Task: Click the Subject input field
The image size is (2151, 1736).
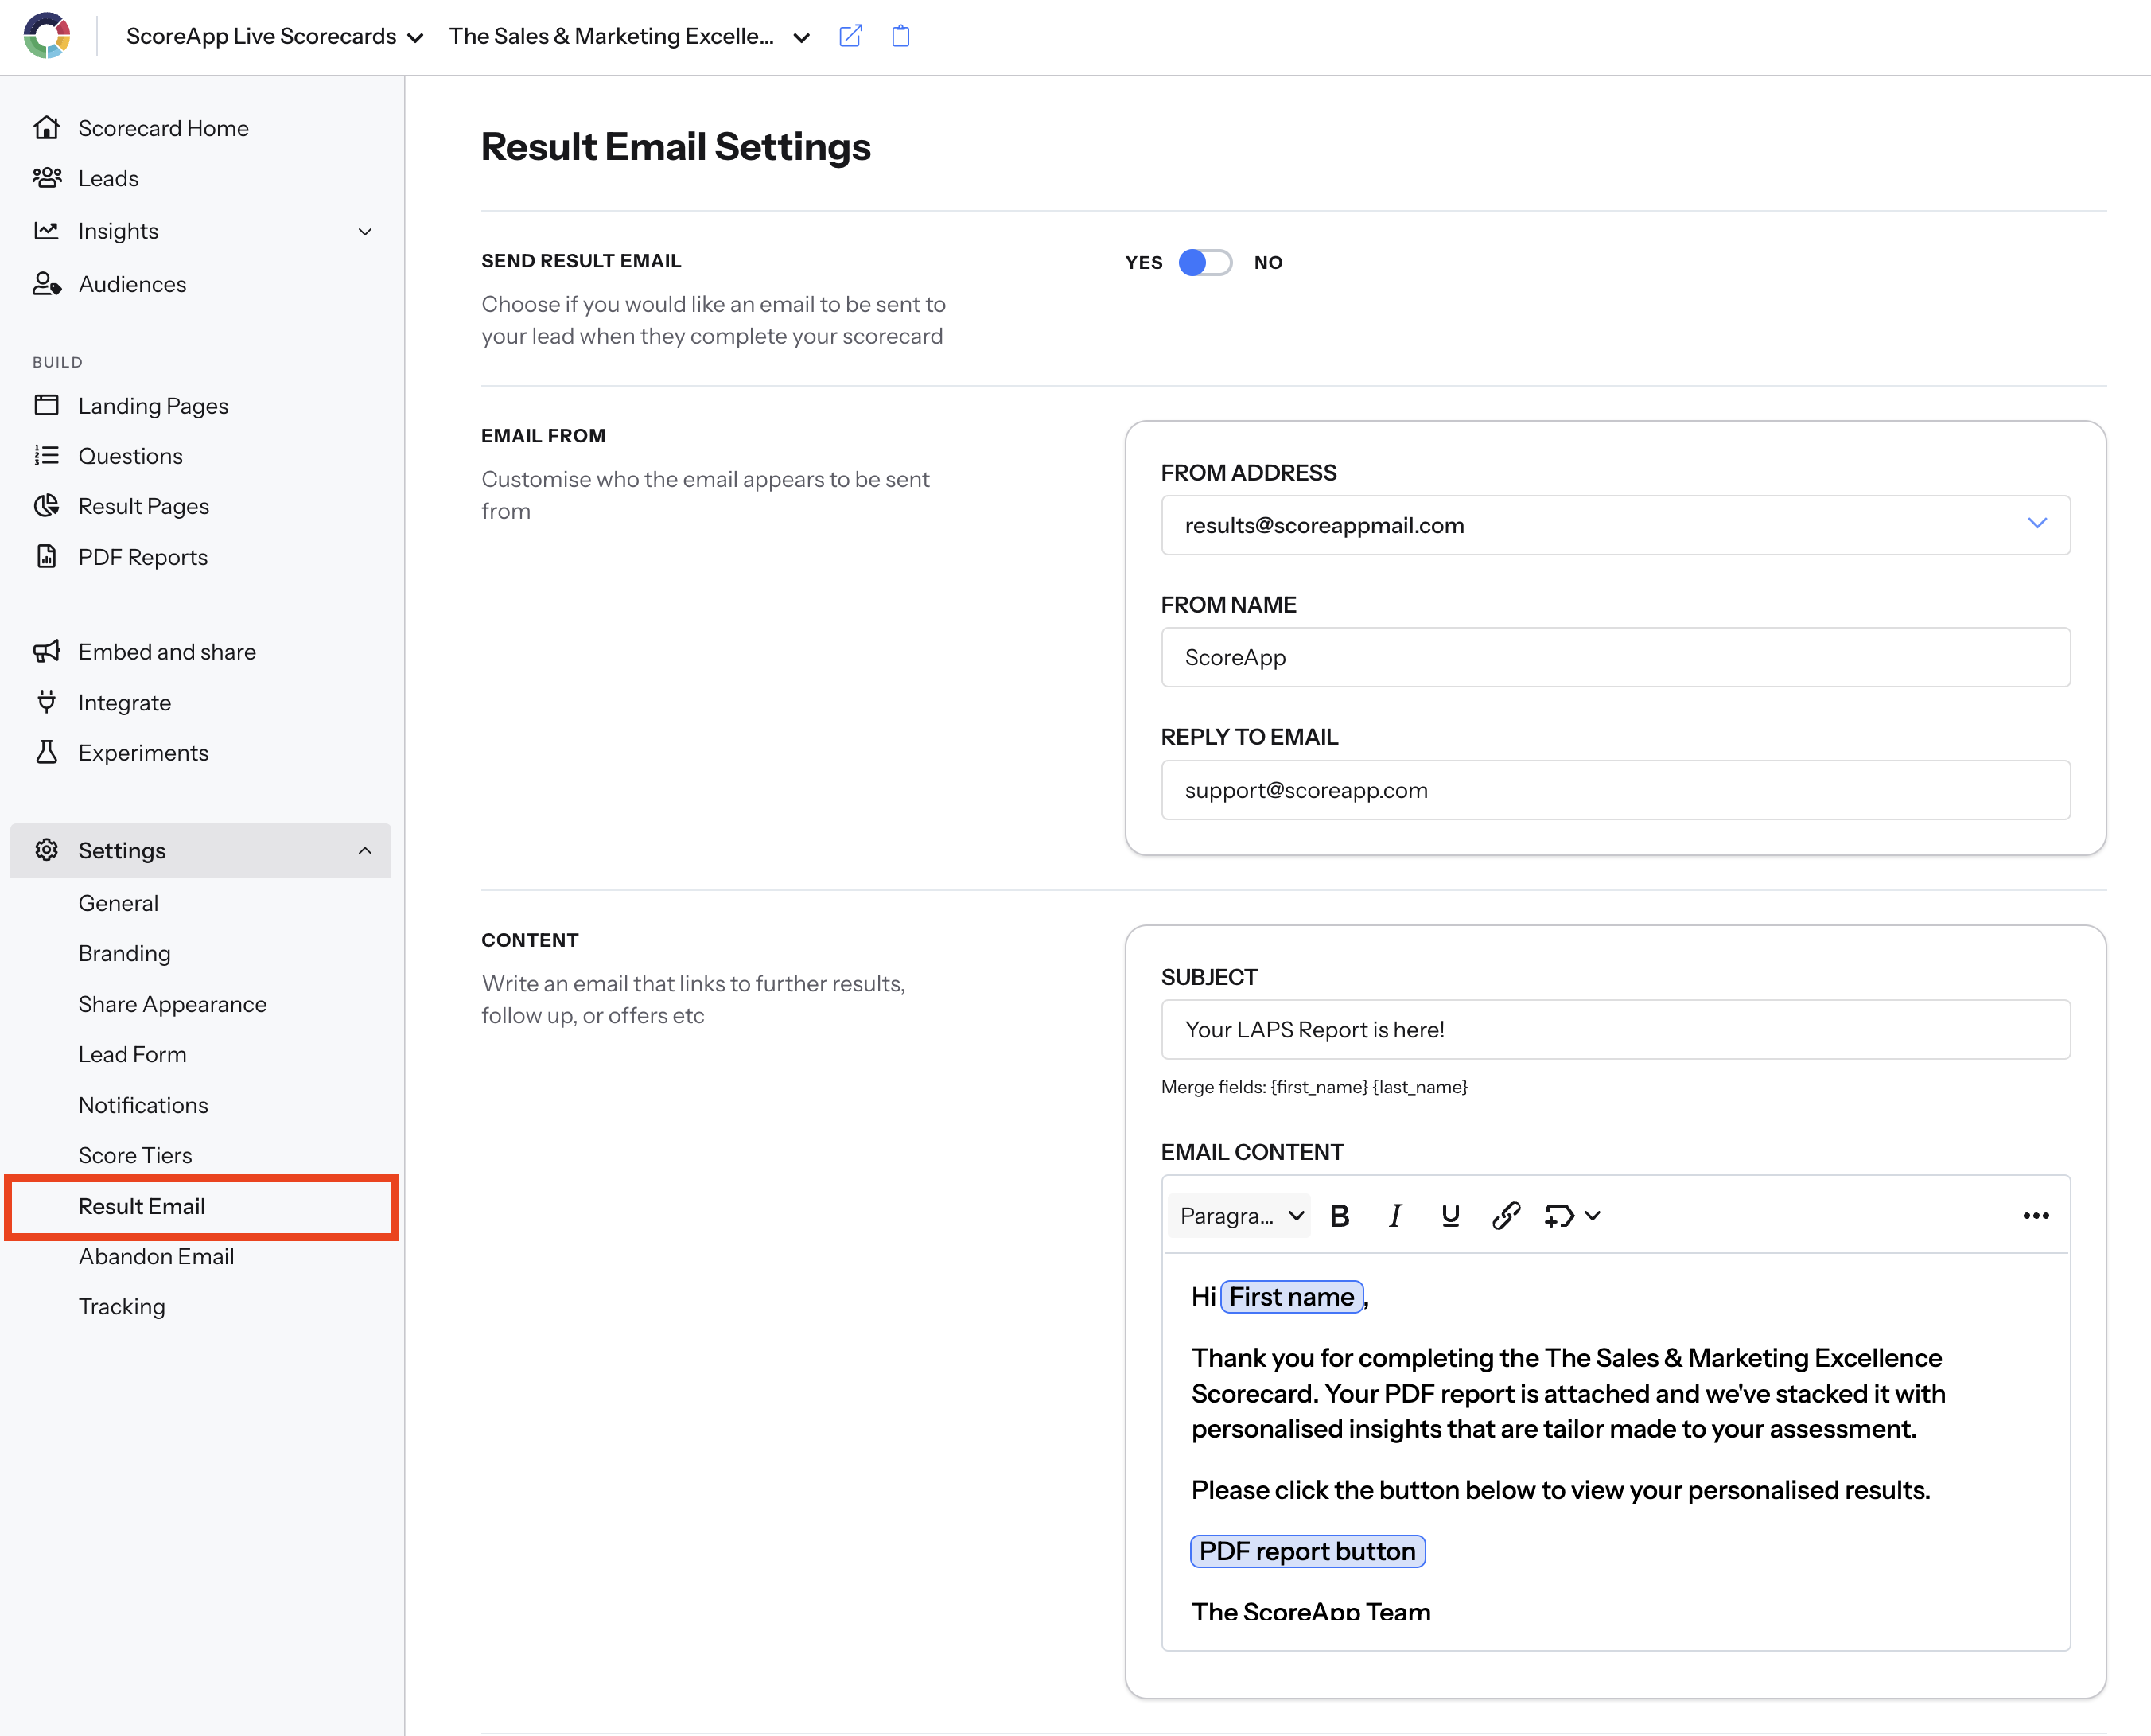Action: pos(1615,1029)
